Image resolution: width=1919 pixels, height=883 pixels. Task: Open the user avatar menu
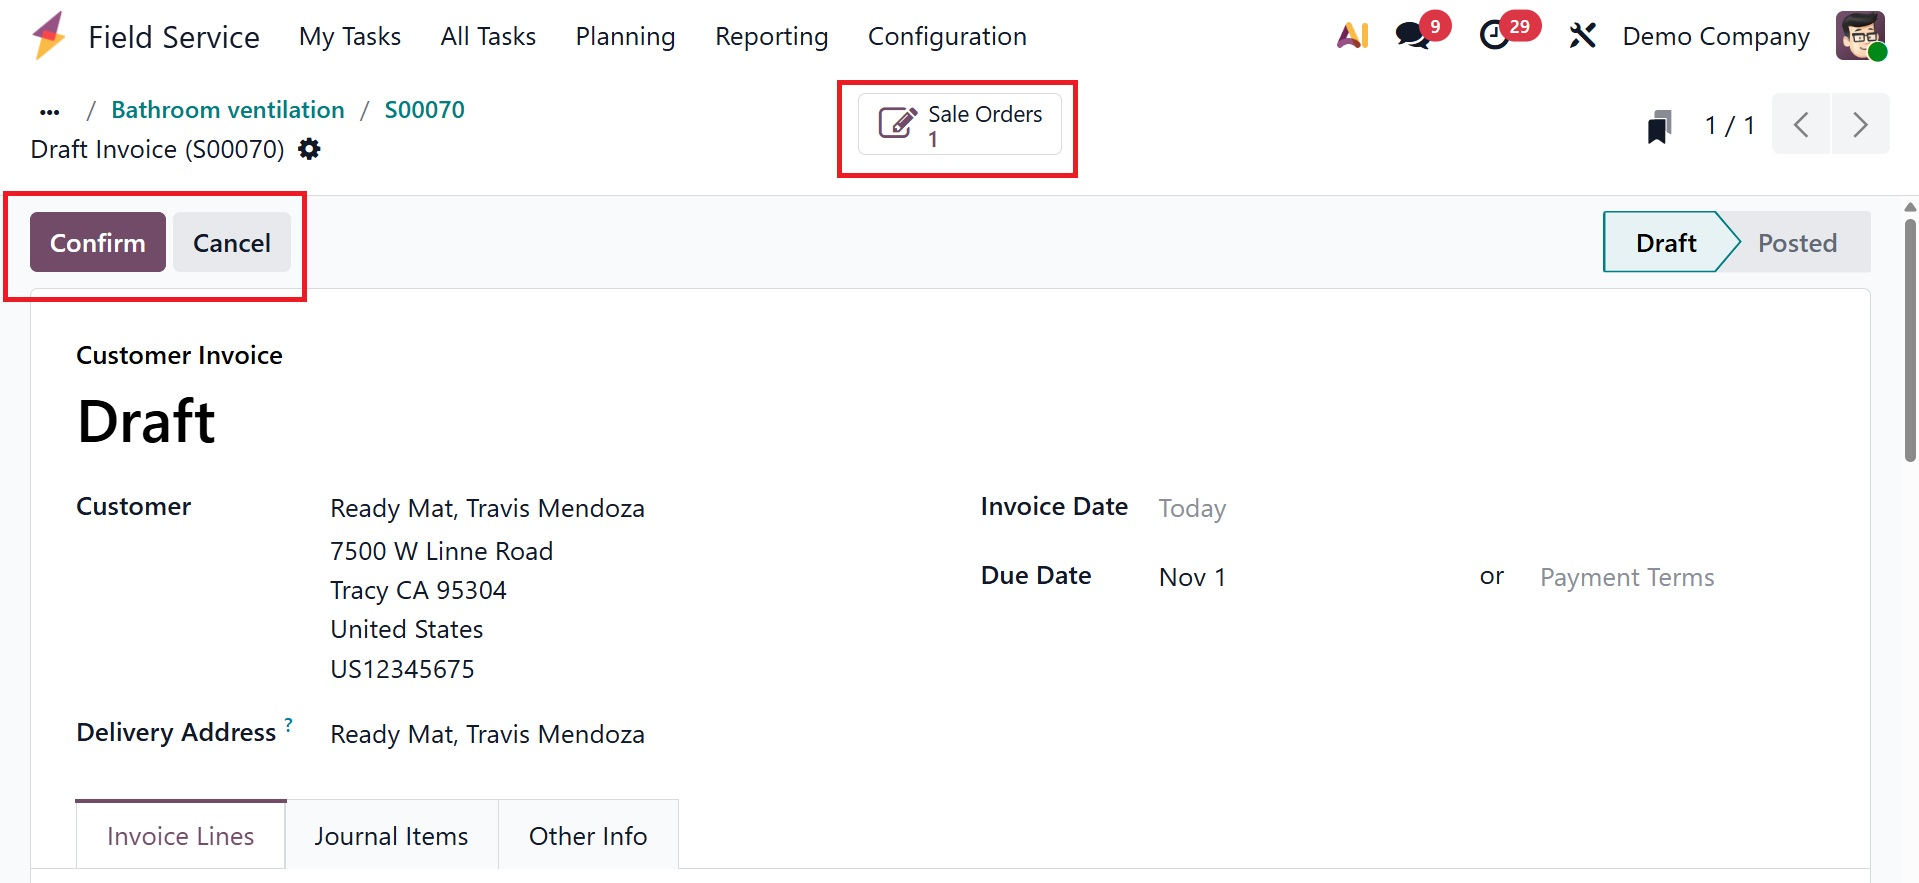[x=1860, y=36]
